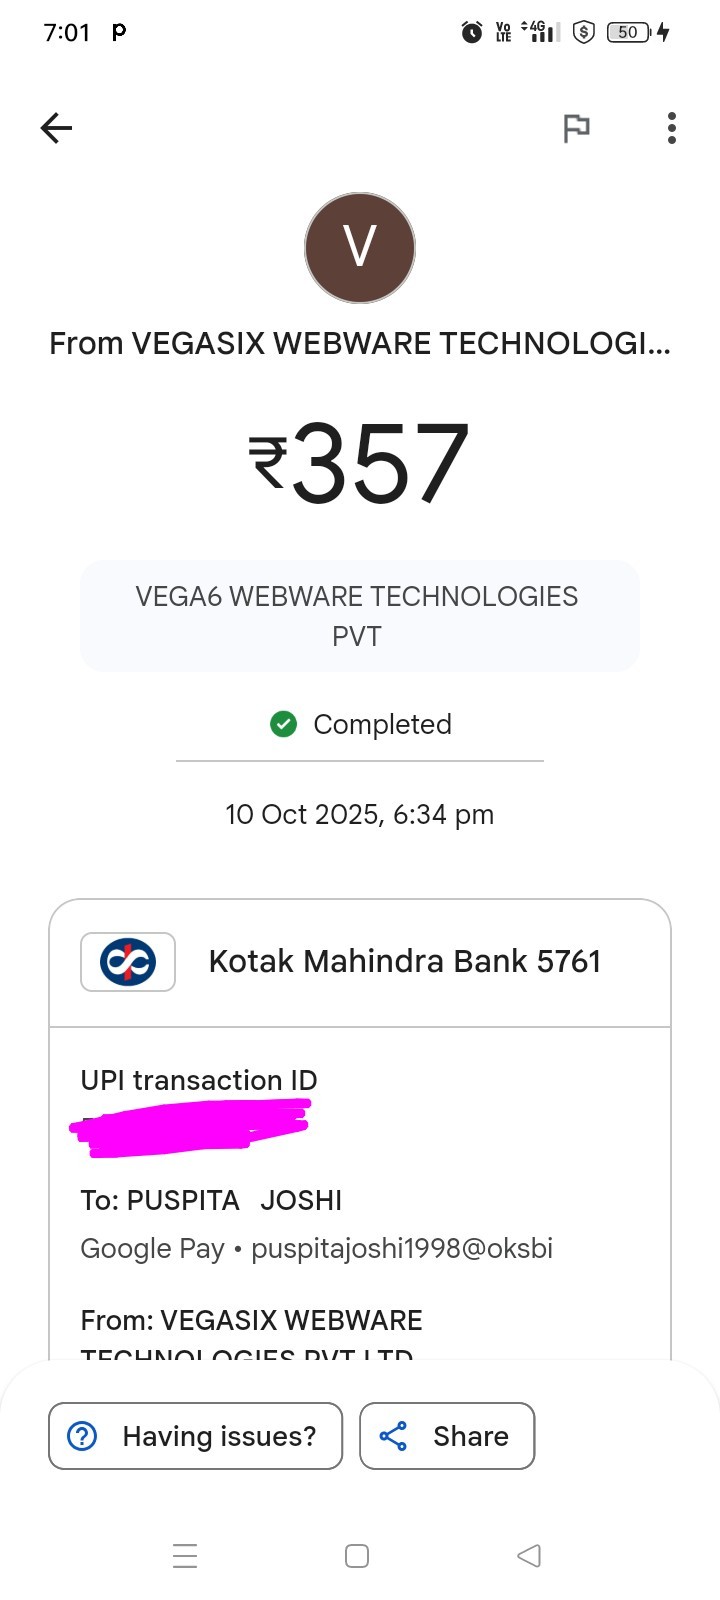Tap the Android back triangle icon
This screenshot has width=720, height=1600.
pyautogui.click(x=529, y=1556)
